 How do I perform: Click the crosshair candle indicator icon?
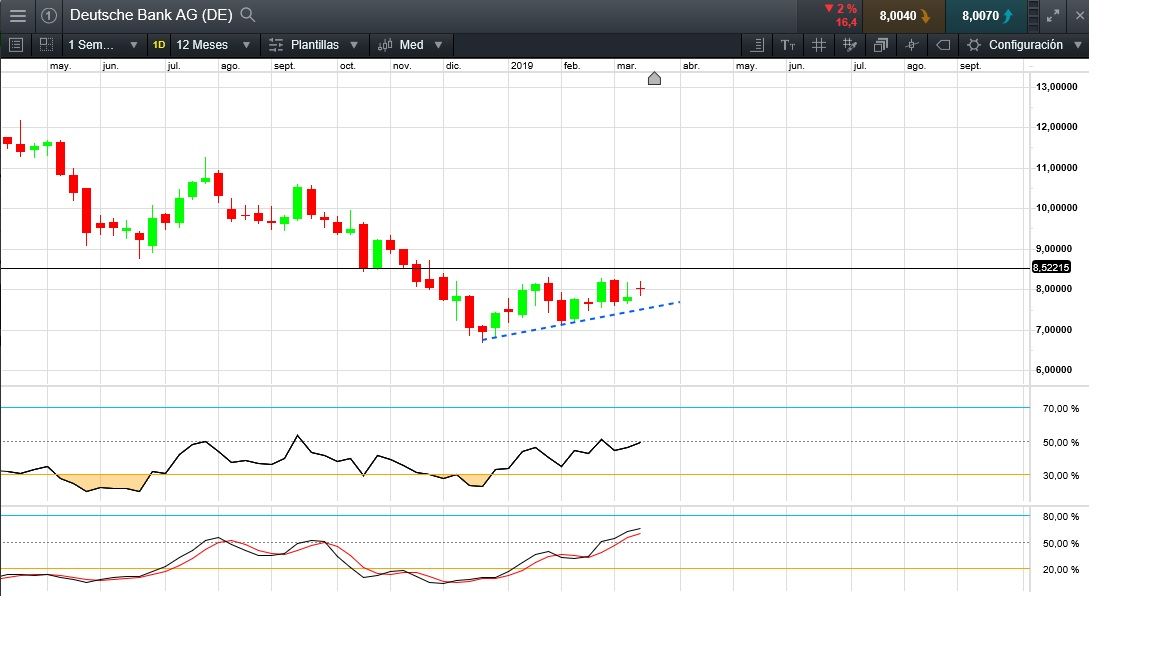(912, 45)
